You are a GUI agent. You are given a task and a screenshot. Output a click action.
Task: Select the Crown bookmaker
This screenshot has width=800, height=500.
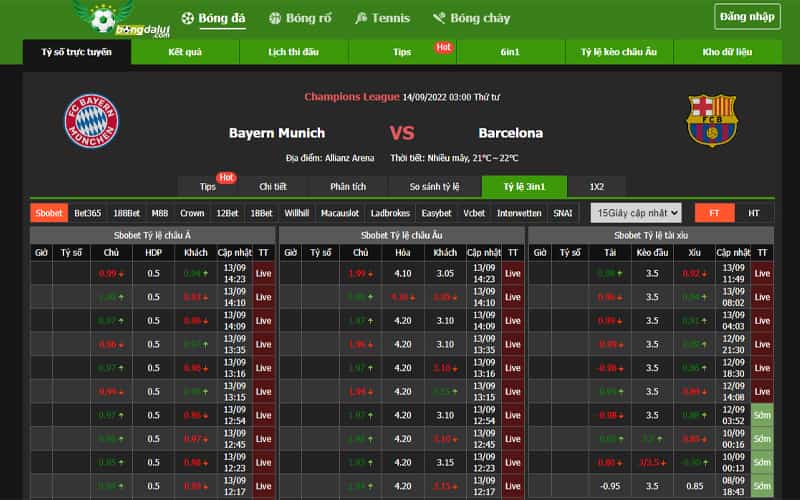(192, 213)
